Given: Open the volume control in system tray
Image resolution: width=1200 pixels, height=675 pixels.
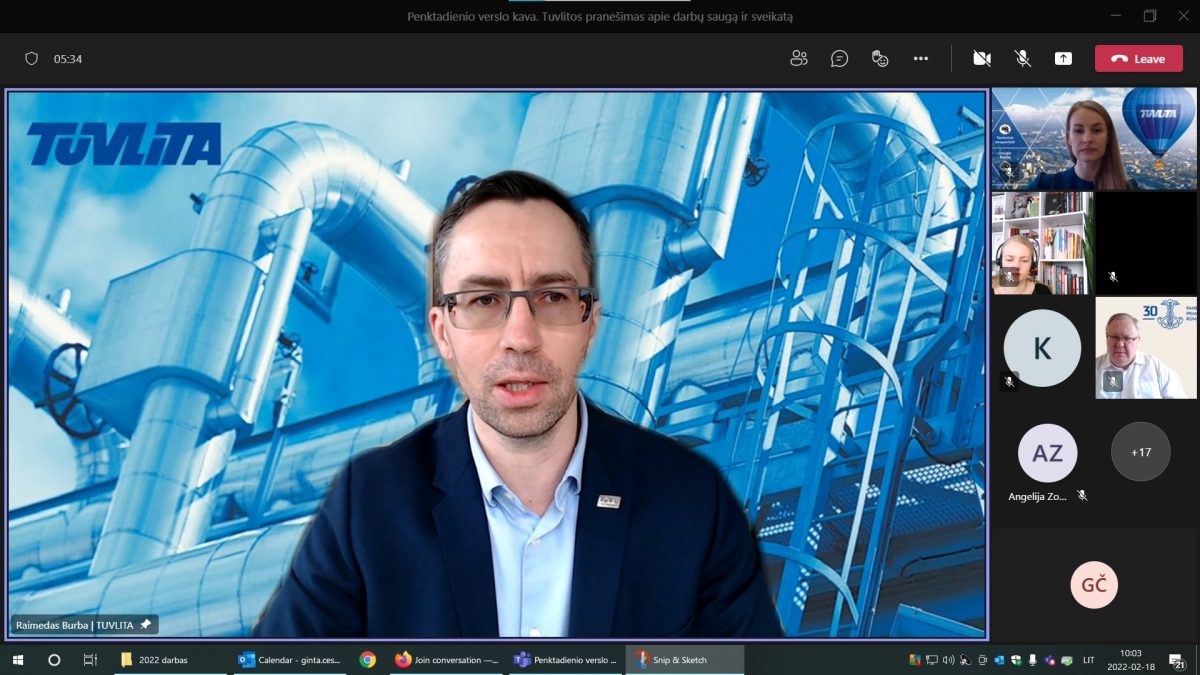Looking at the screenshot, I should tap(948, 660).
